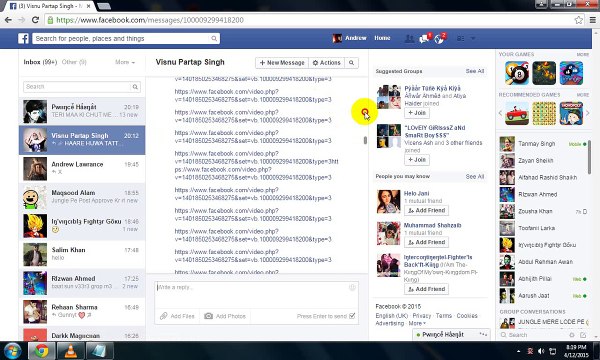Open Monopoly recommended game icon
The width and height of the screenshot is (600, 360).
tap(571, 113)
